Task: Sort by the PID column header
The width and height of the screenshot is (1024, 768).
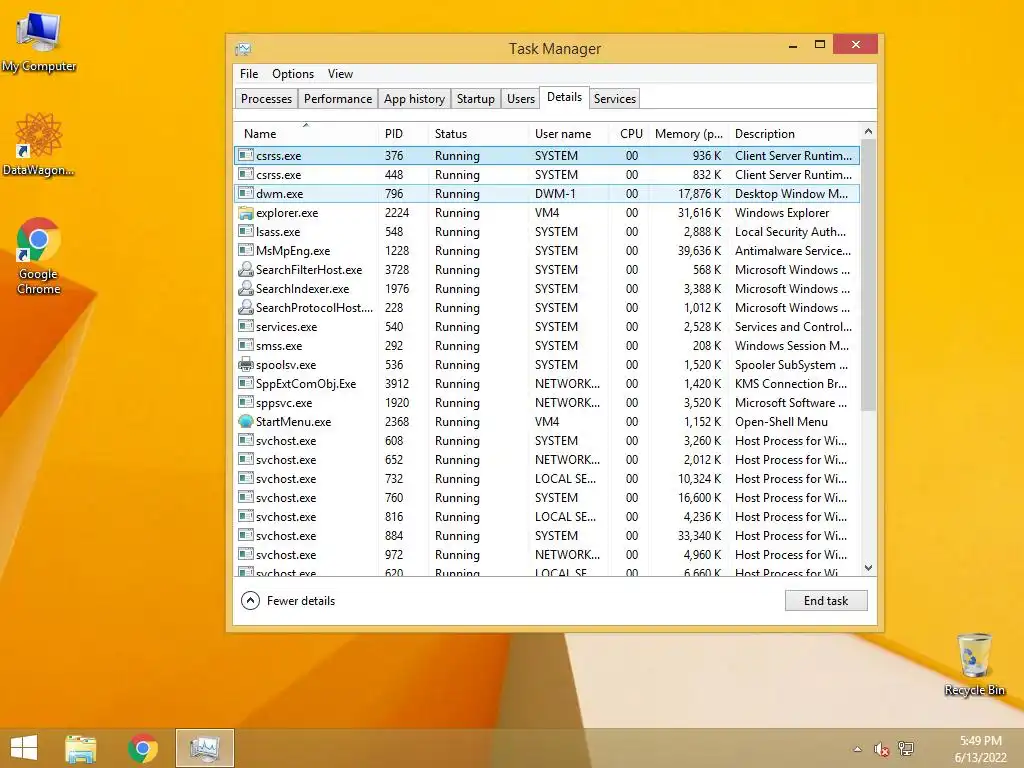Action: [x=403, y=134]
